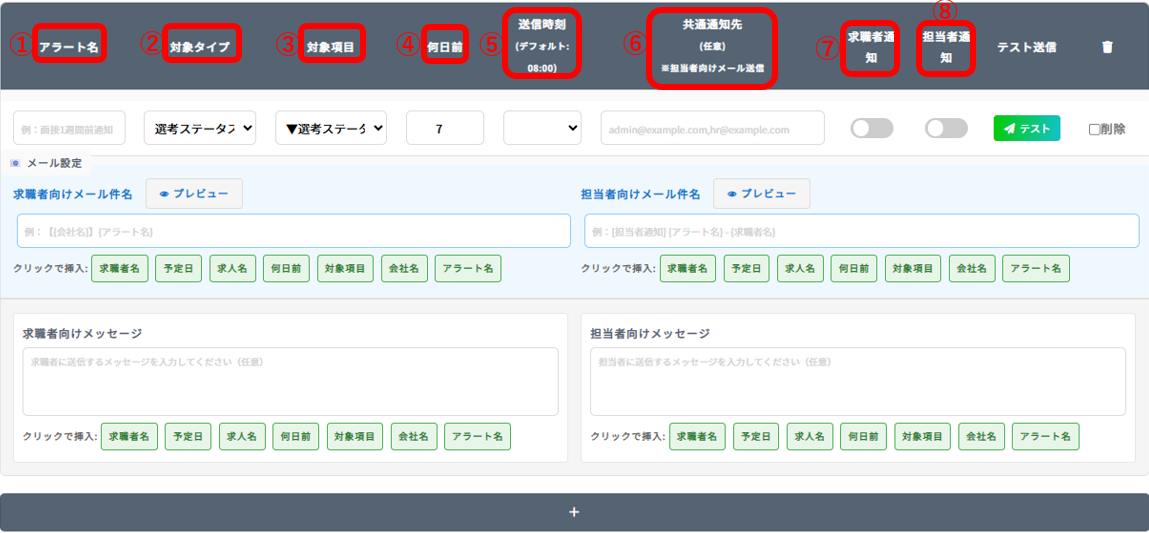Insert アラート名 tag in 担当者向けメッセージ
This screenshot has height=533, width=1149.
tap(1045, 436)
